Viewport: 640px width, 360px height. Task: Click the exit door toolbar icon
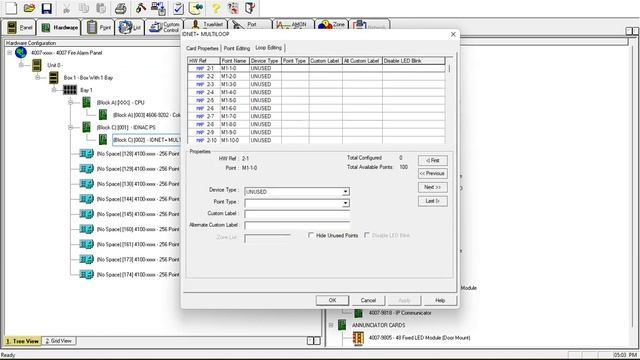[x=250, y=8]
